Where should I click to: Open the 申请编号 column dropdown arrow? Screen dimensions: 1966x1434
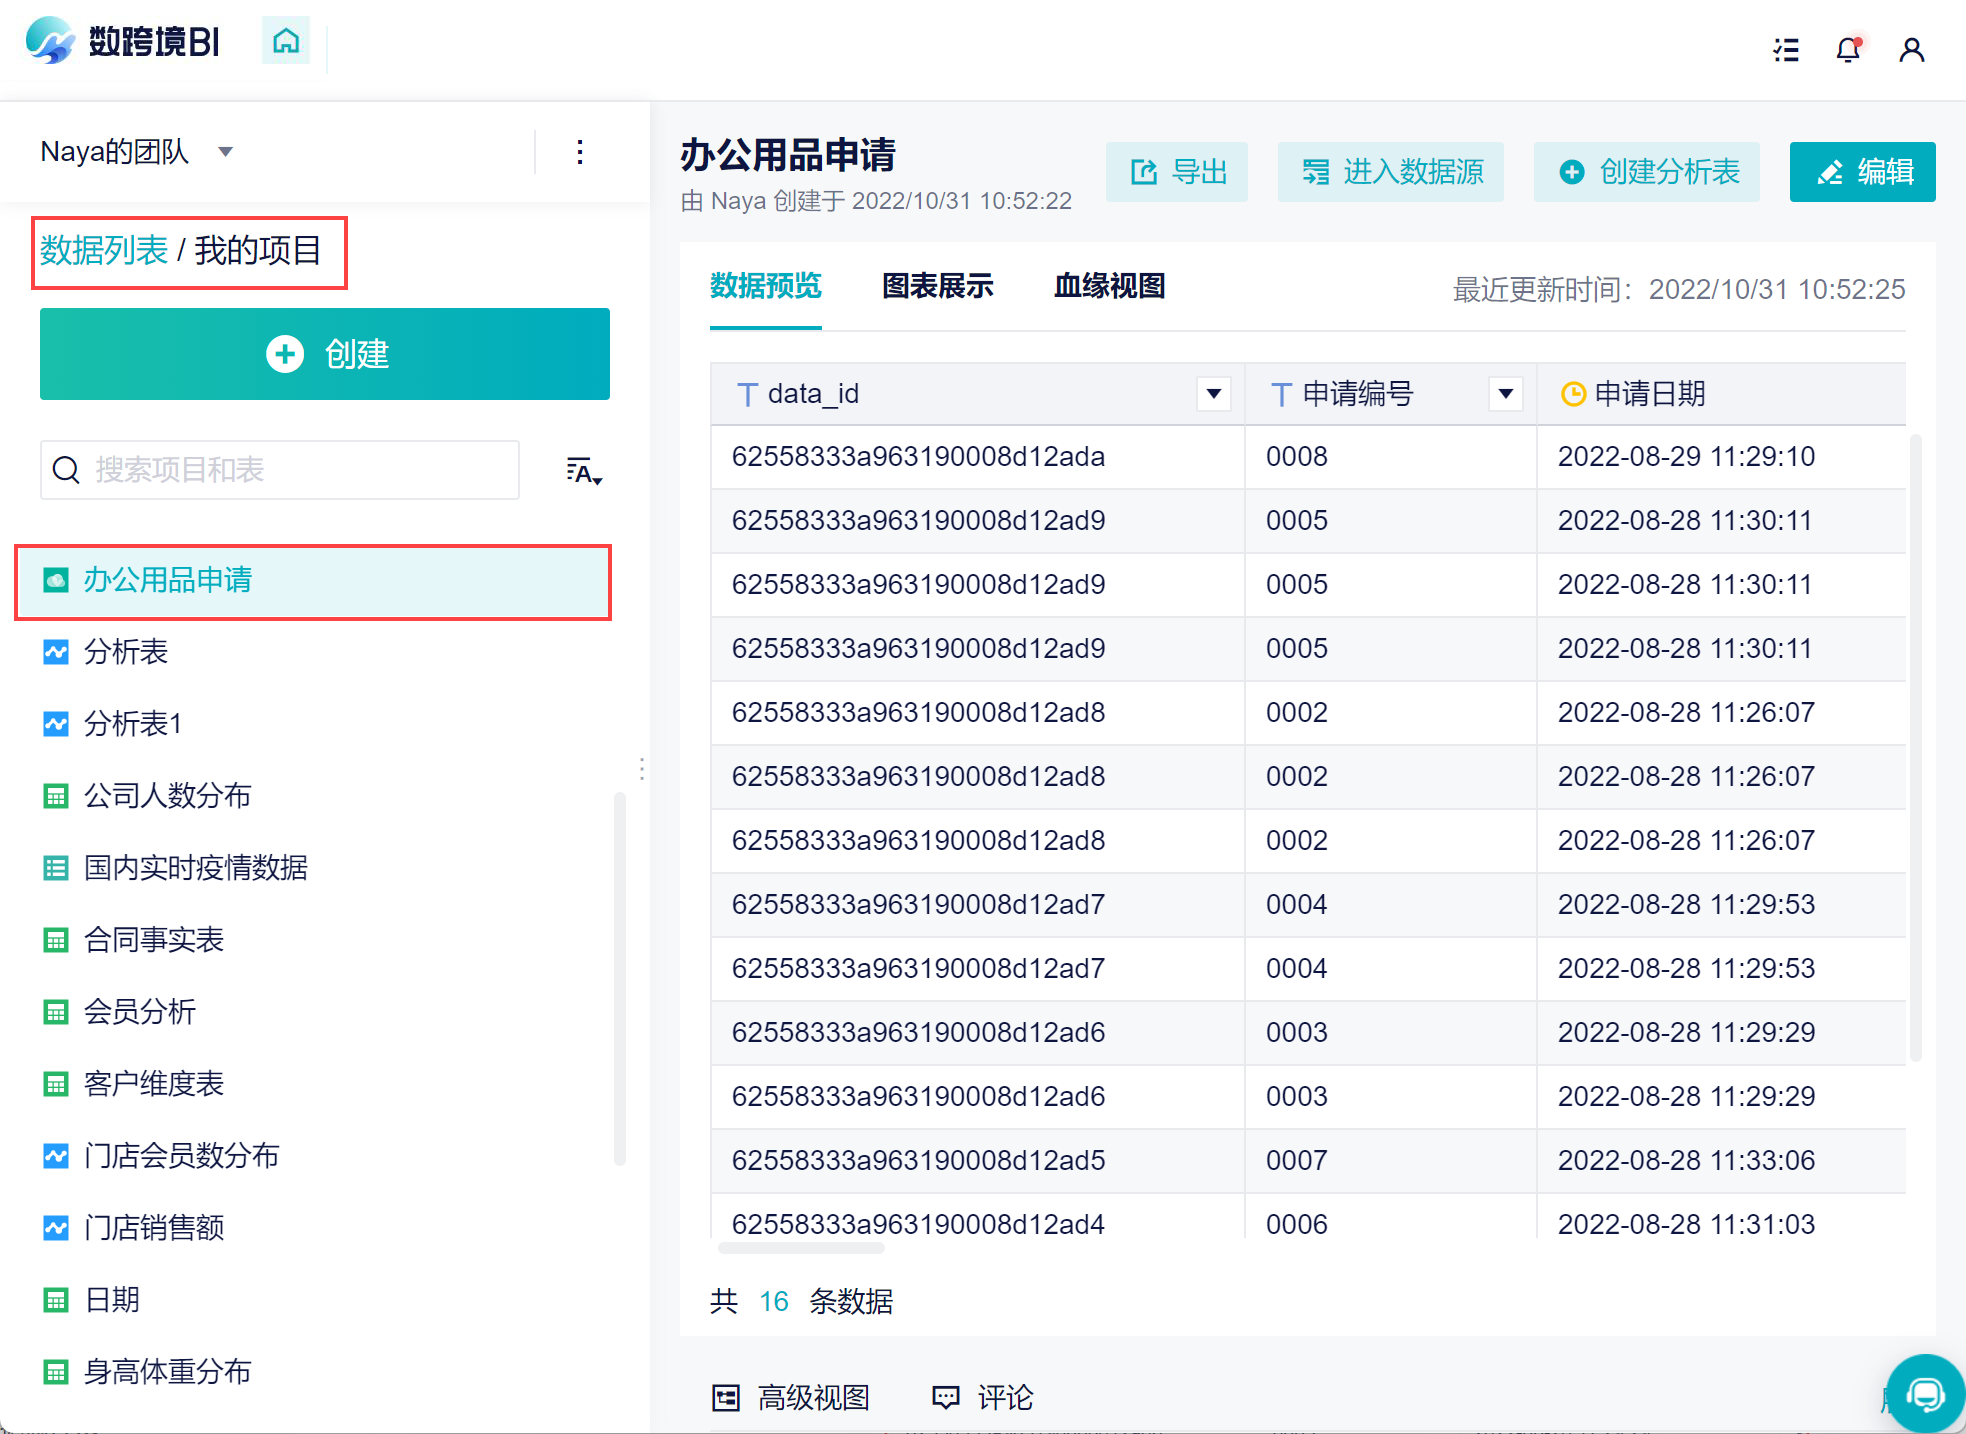(1505, 394)
